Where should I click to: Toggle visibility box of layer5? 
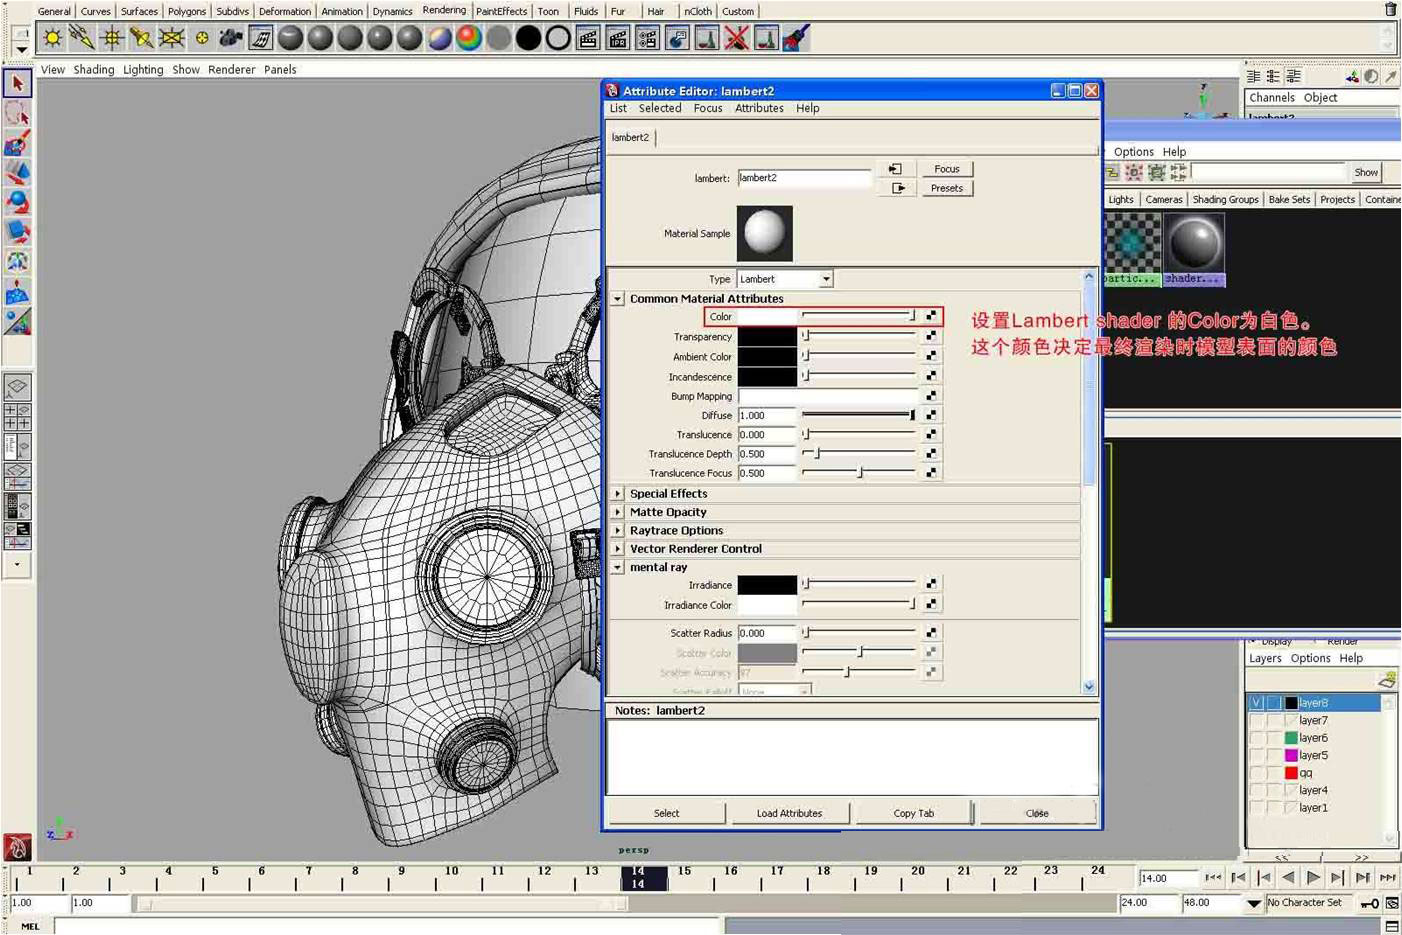click(x=1257, y=755)
